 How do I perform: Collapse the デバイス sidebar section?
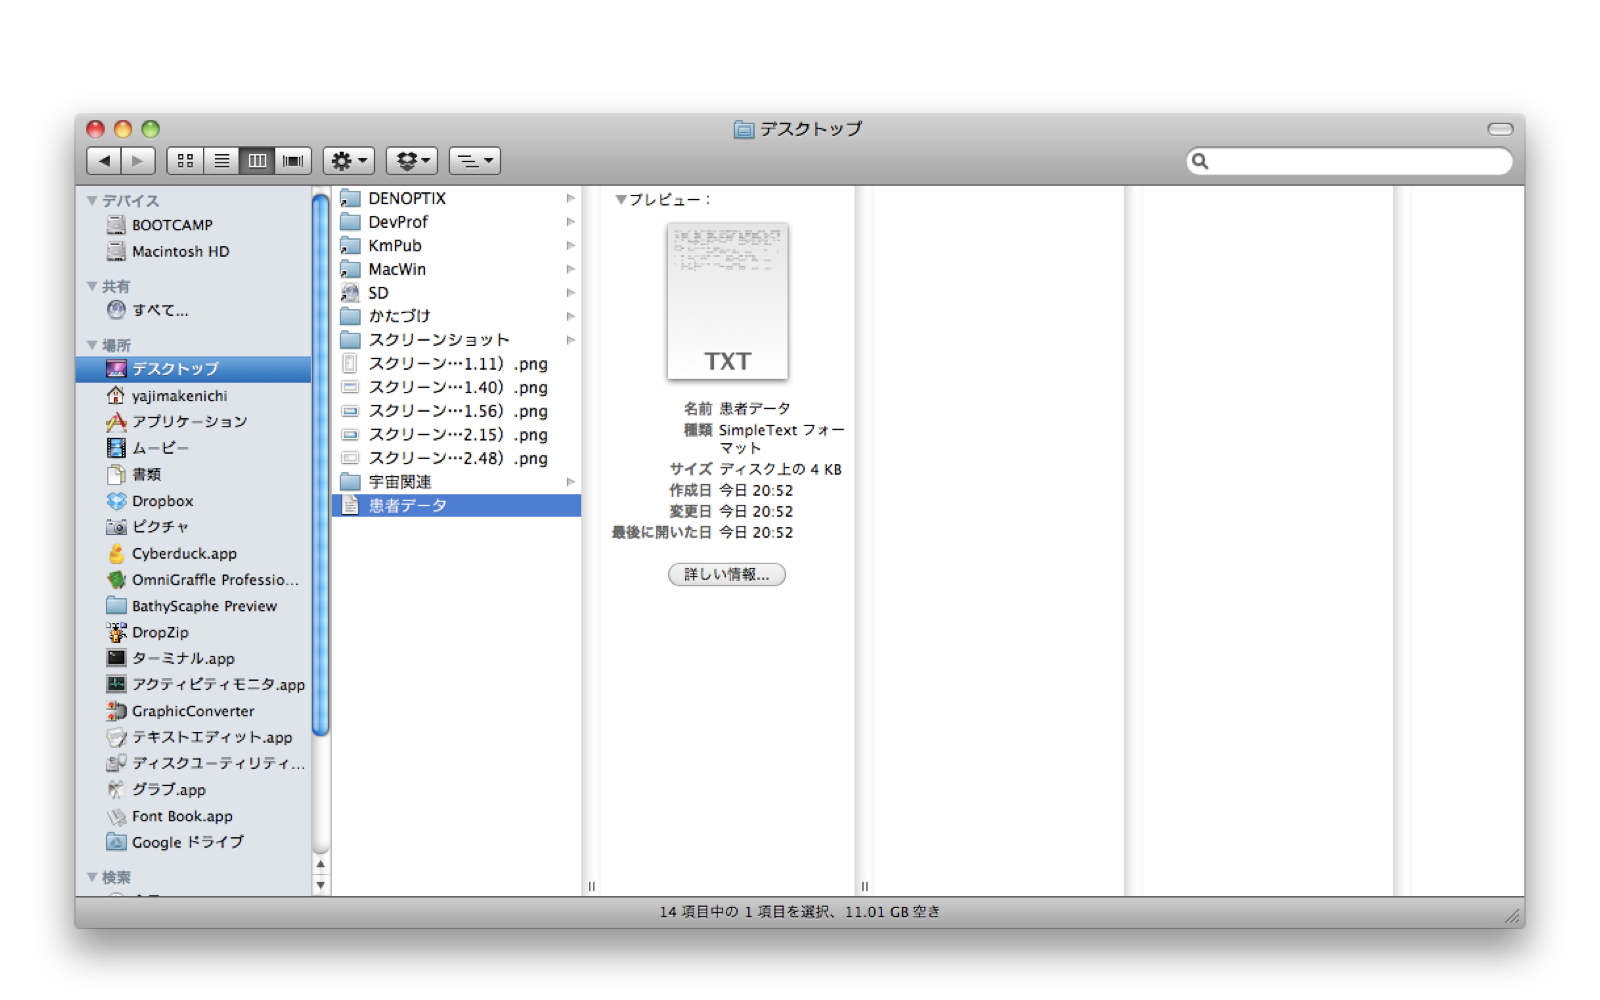click(x=92, y=201)
